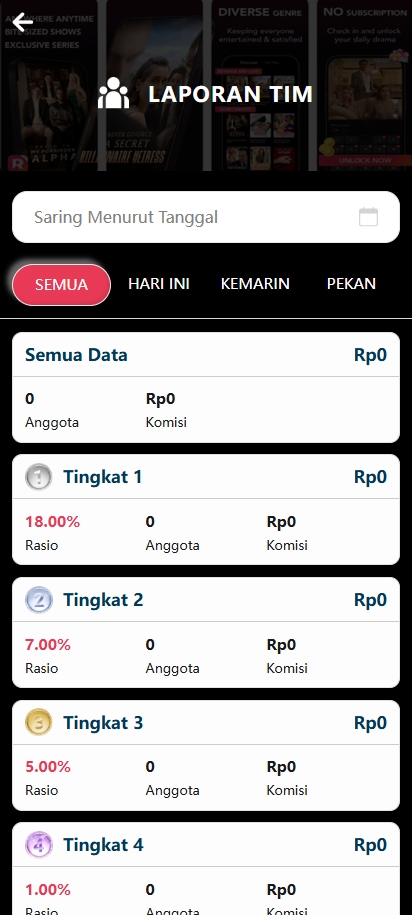Open the calendar icon in date filter
This screenshot has height=915, width=412.
(368, 216)
